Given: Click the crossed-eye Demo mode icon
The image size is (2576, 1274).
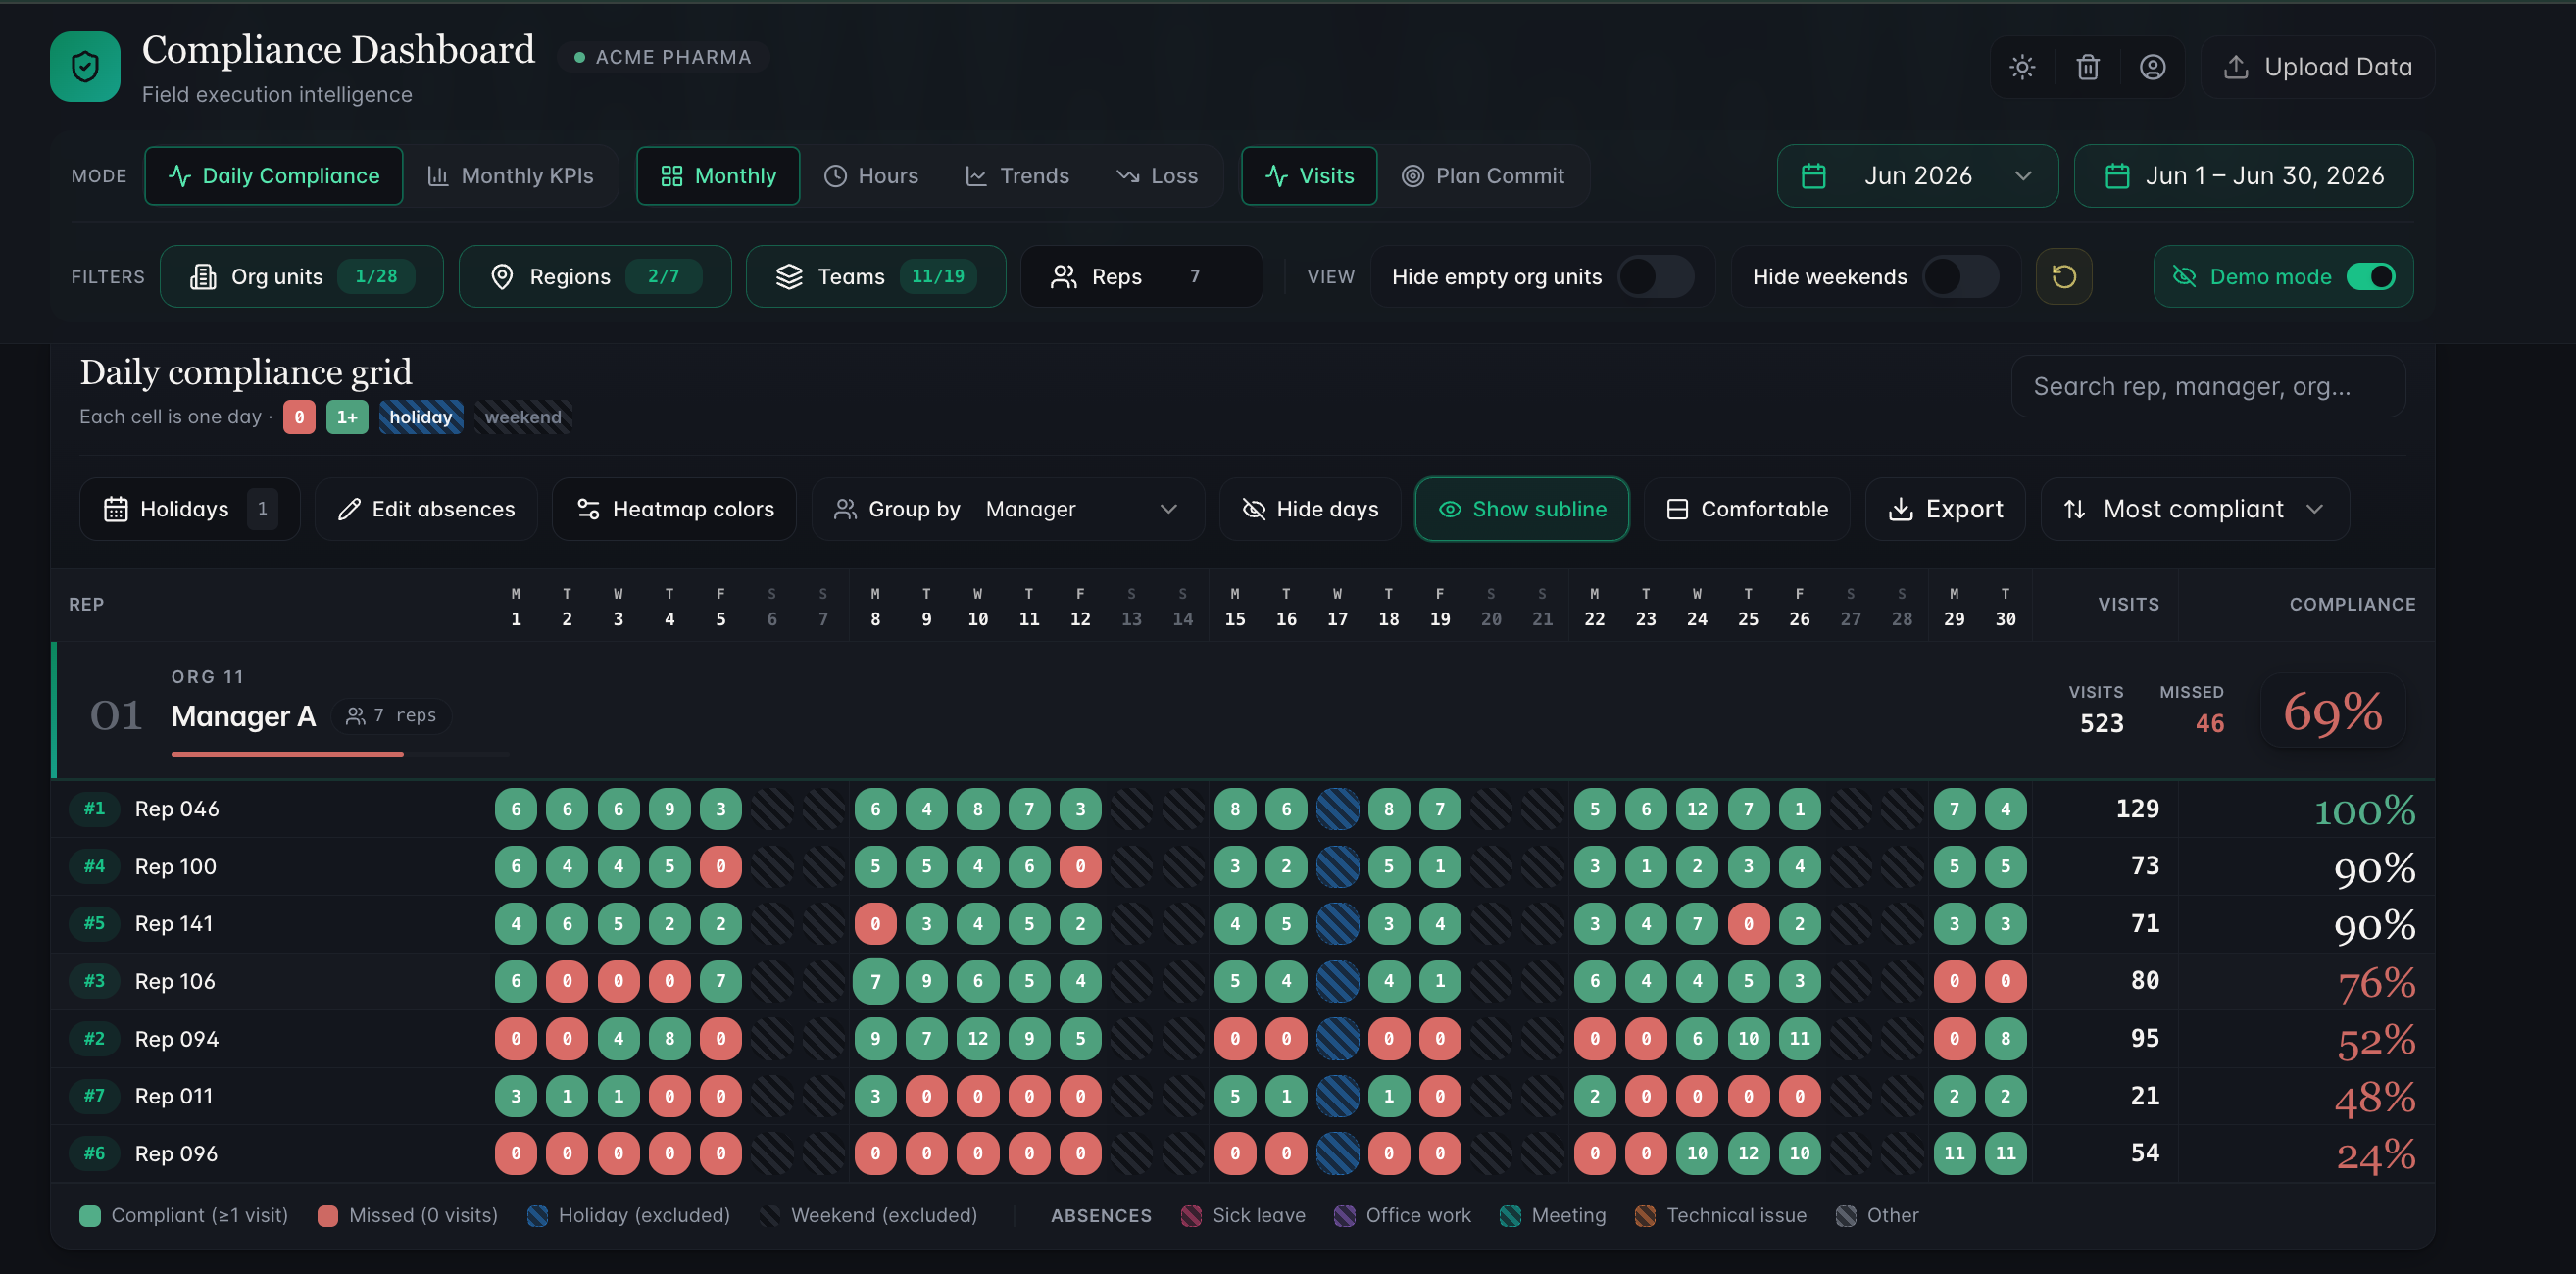Looking at the screenshot, I should tap(2185, 276).
